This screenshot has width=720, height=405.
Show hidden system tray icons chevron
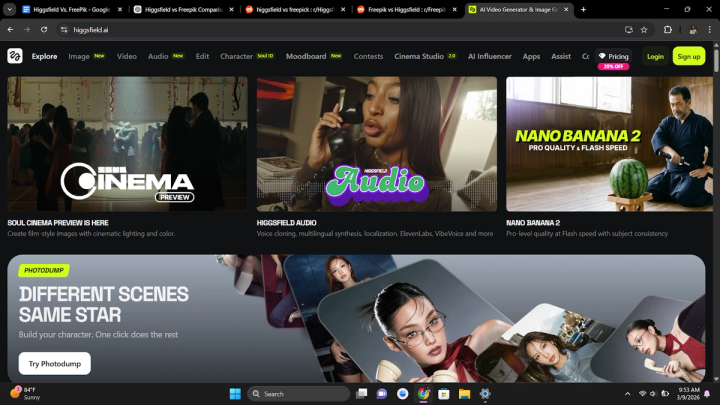tap(627, 394)
